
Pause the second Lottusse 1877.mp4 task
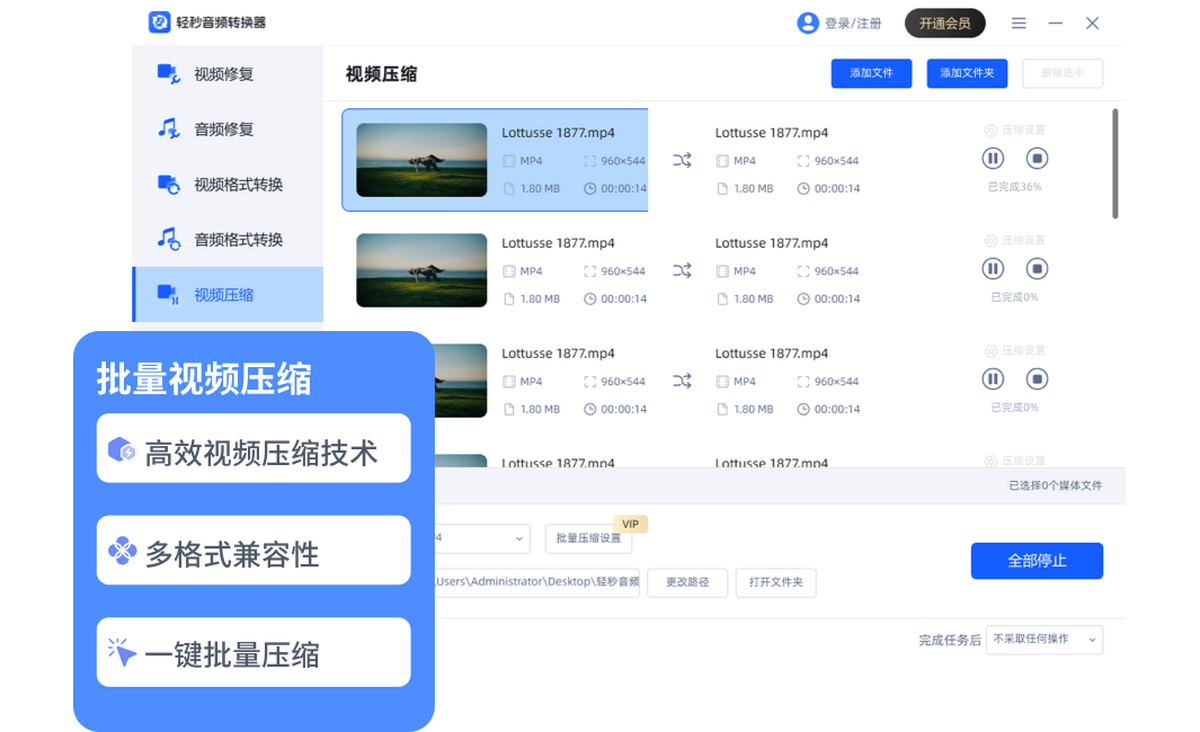point(992,268)
